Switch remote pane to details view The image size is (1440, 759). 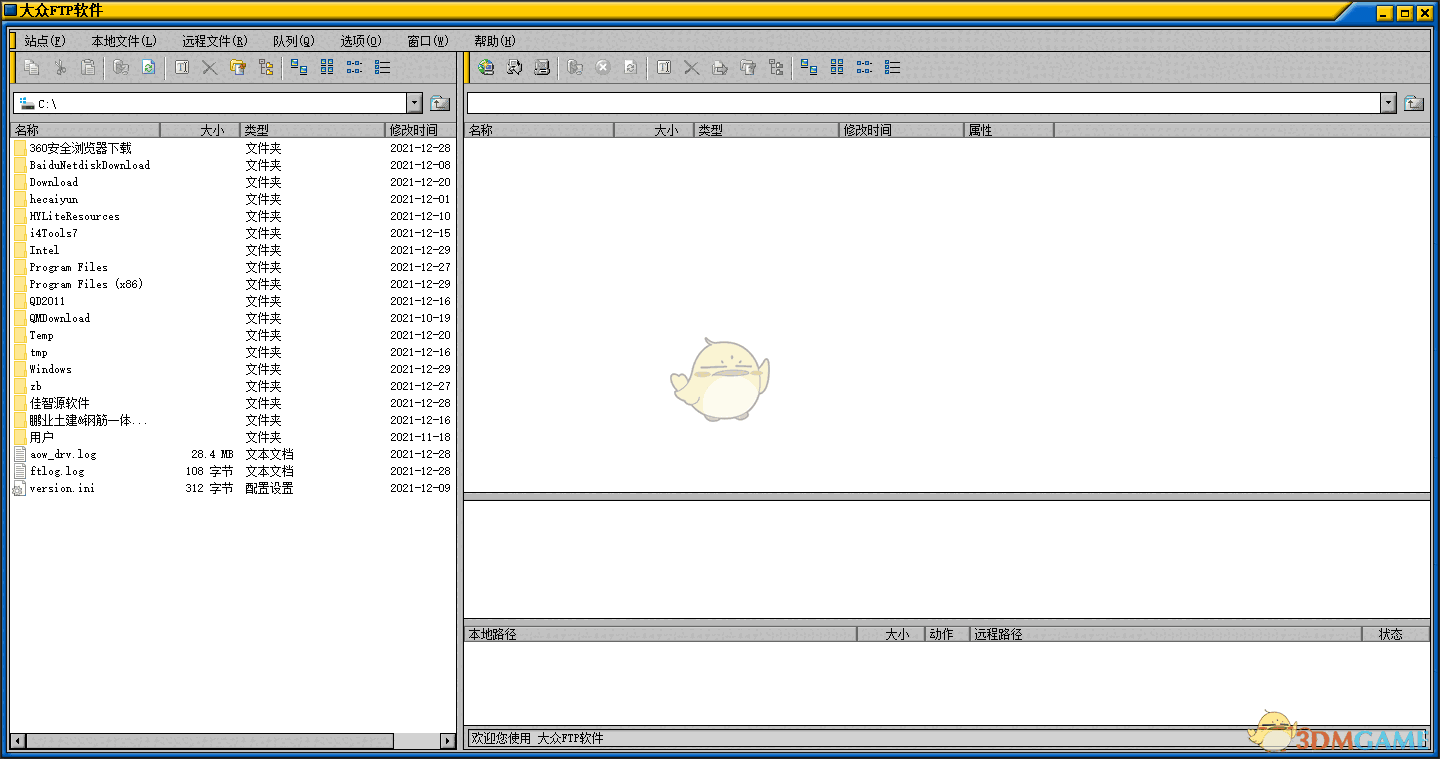pos(893,67)
